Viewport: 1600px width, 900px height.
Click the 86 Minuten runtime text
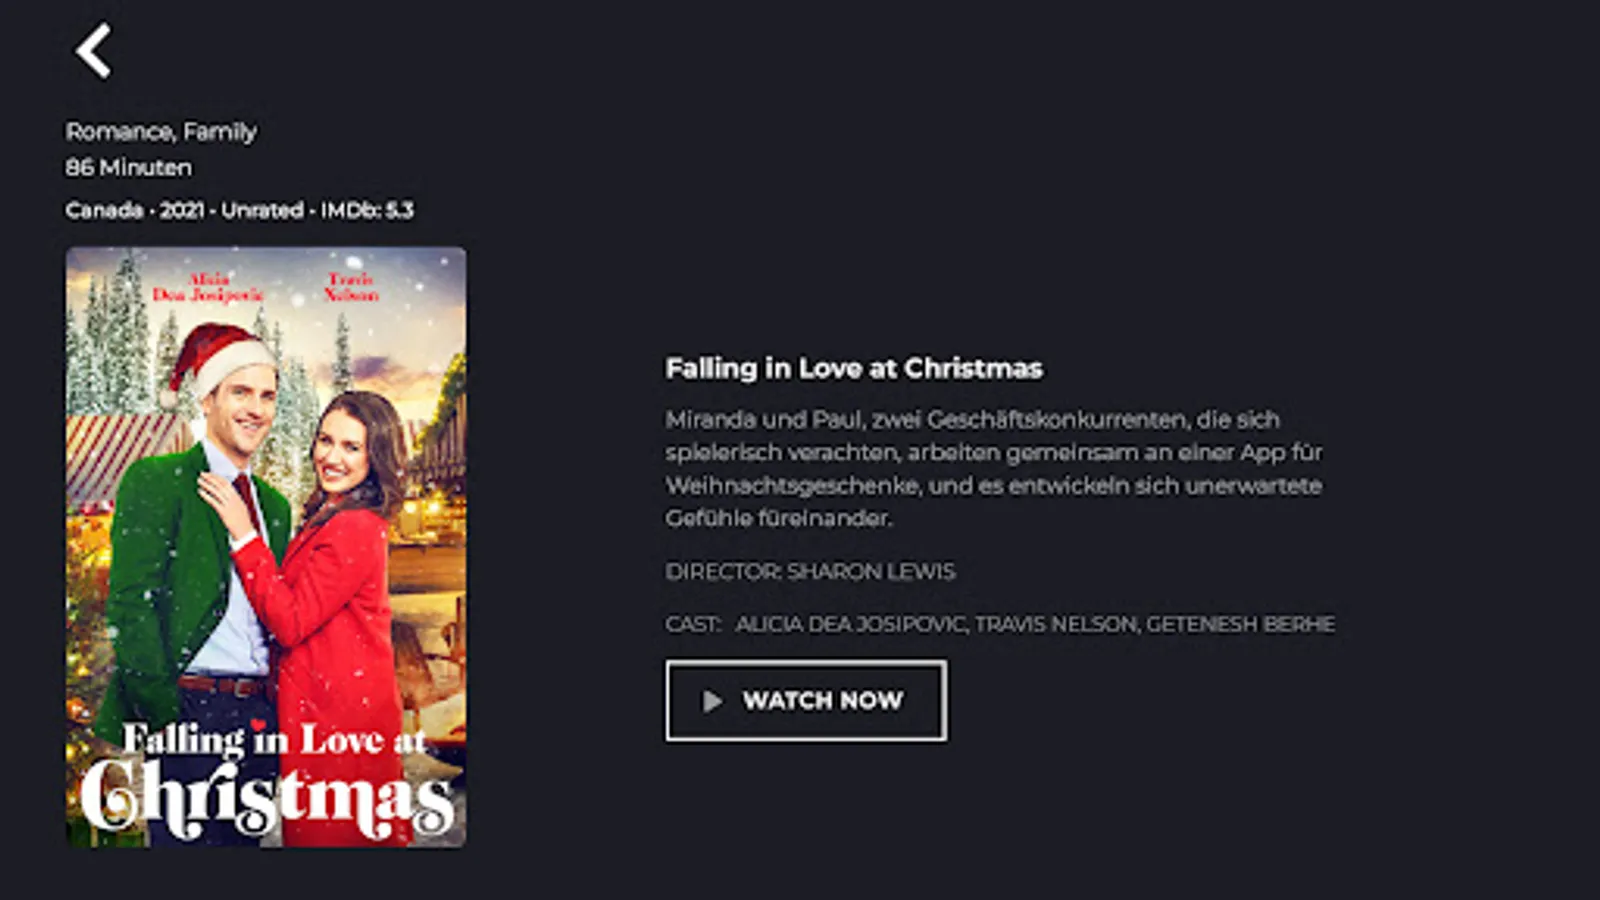(x=129, y=168)
